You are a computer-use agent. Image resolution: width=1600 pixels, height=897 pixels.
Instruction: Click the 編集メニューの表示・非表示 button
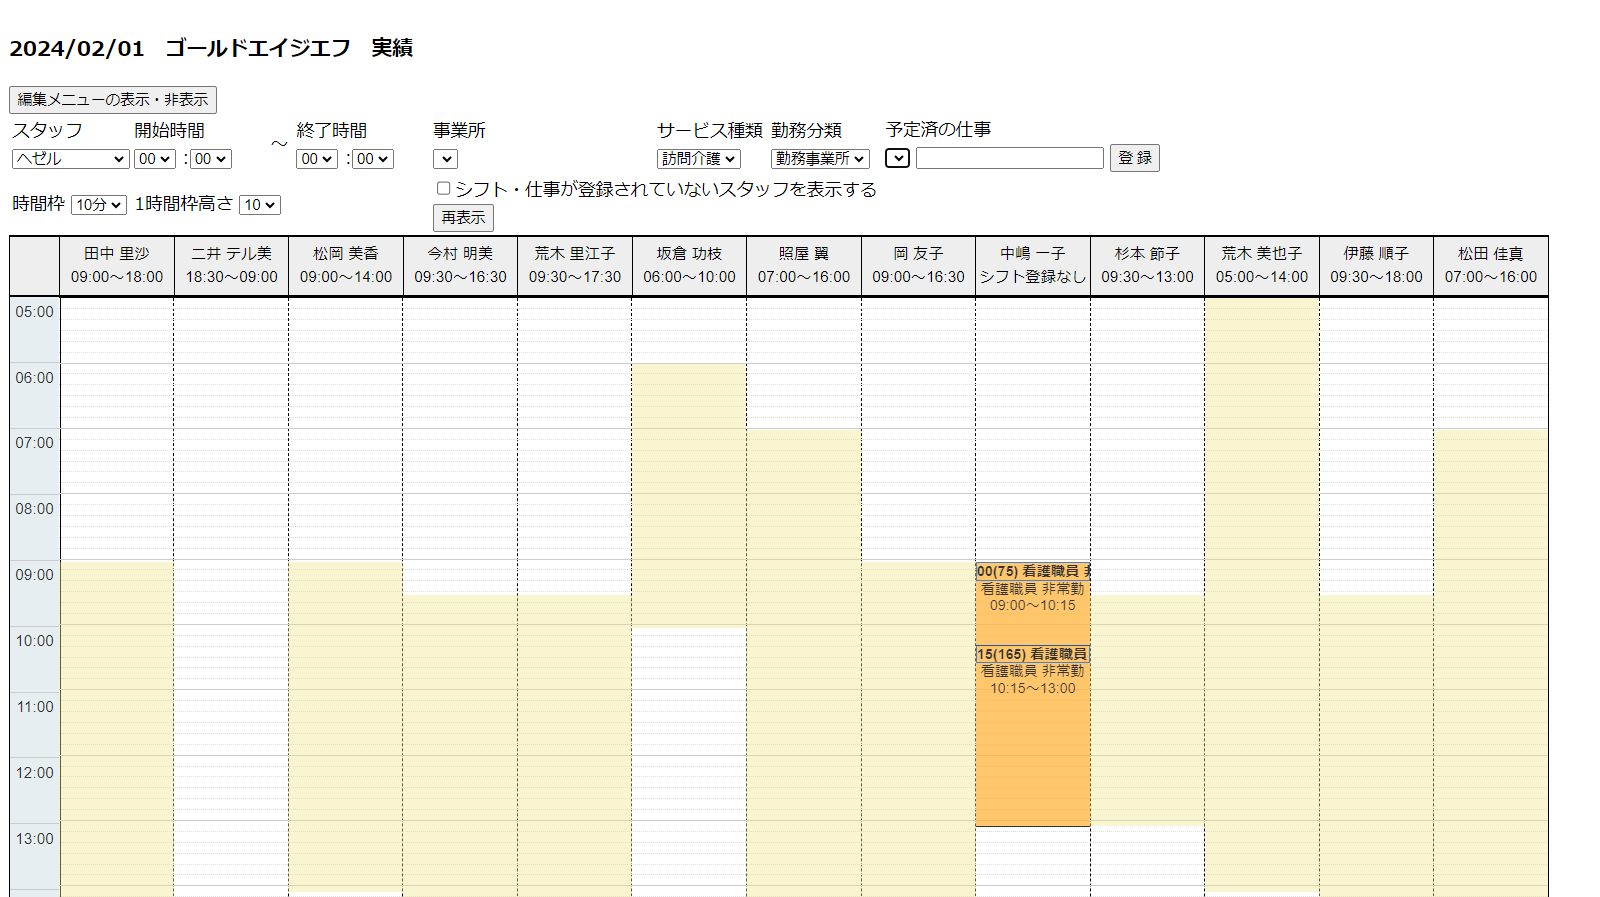[x=113, y=100]
